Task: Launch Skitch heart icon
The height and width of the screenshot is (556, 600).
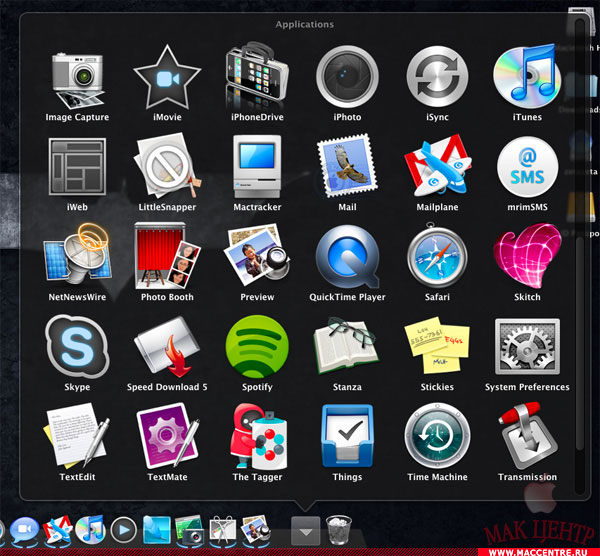Action: tap(527, 256)
